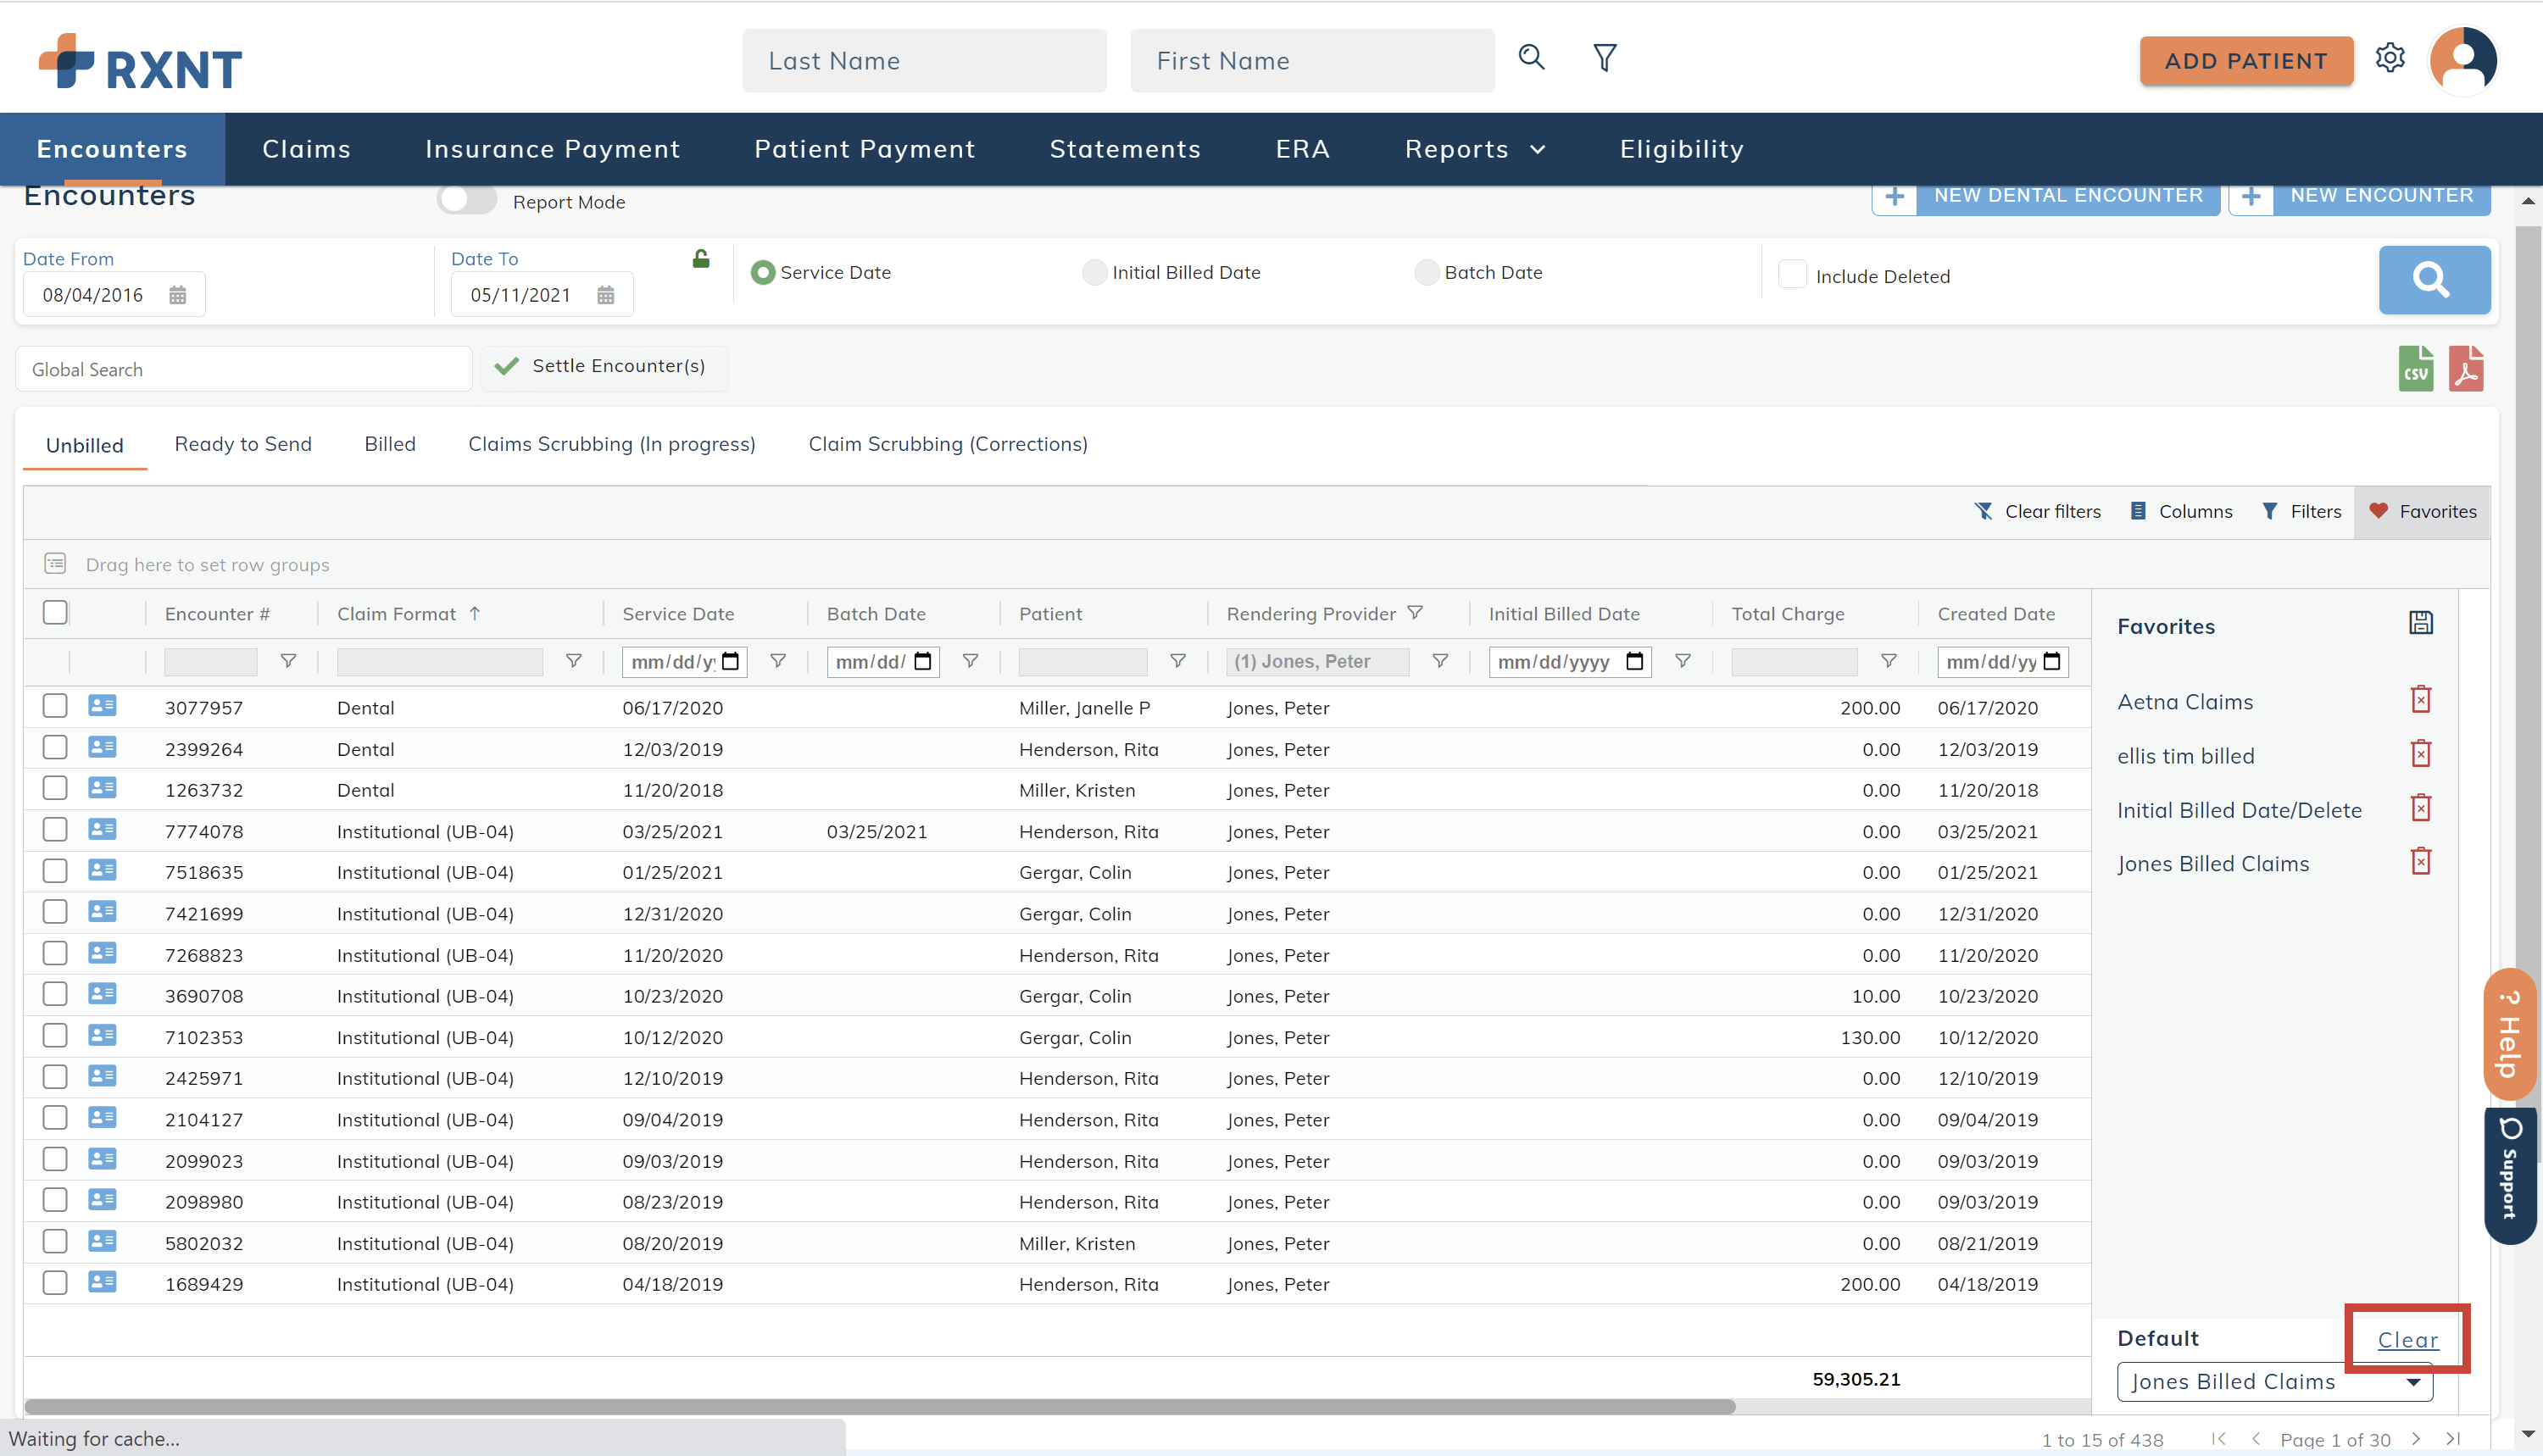Export encounters as CSV file
This screenshot has height=1456, width=2543.
point(2416,369)
